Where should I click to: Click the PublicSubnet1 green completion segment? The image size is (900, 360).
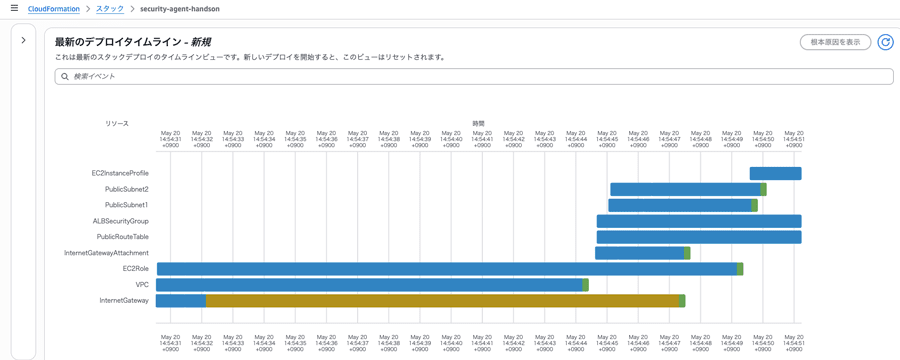click(754, 206)
